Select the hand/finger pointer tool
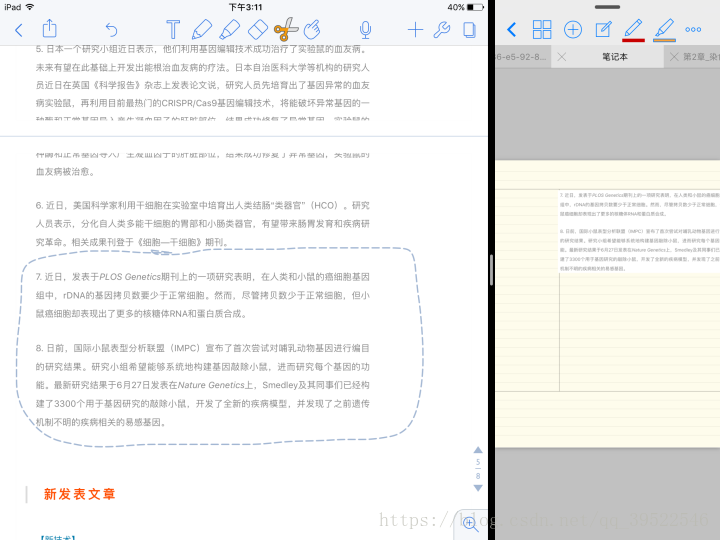 [313, 29]
